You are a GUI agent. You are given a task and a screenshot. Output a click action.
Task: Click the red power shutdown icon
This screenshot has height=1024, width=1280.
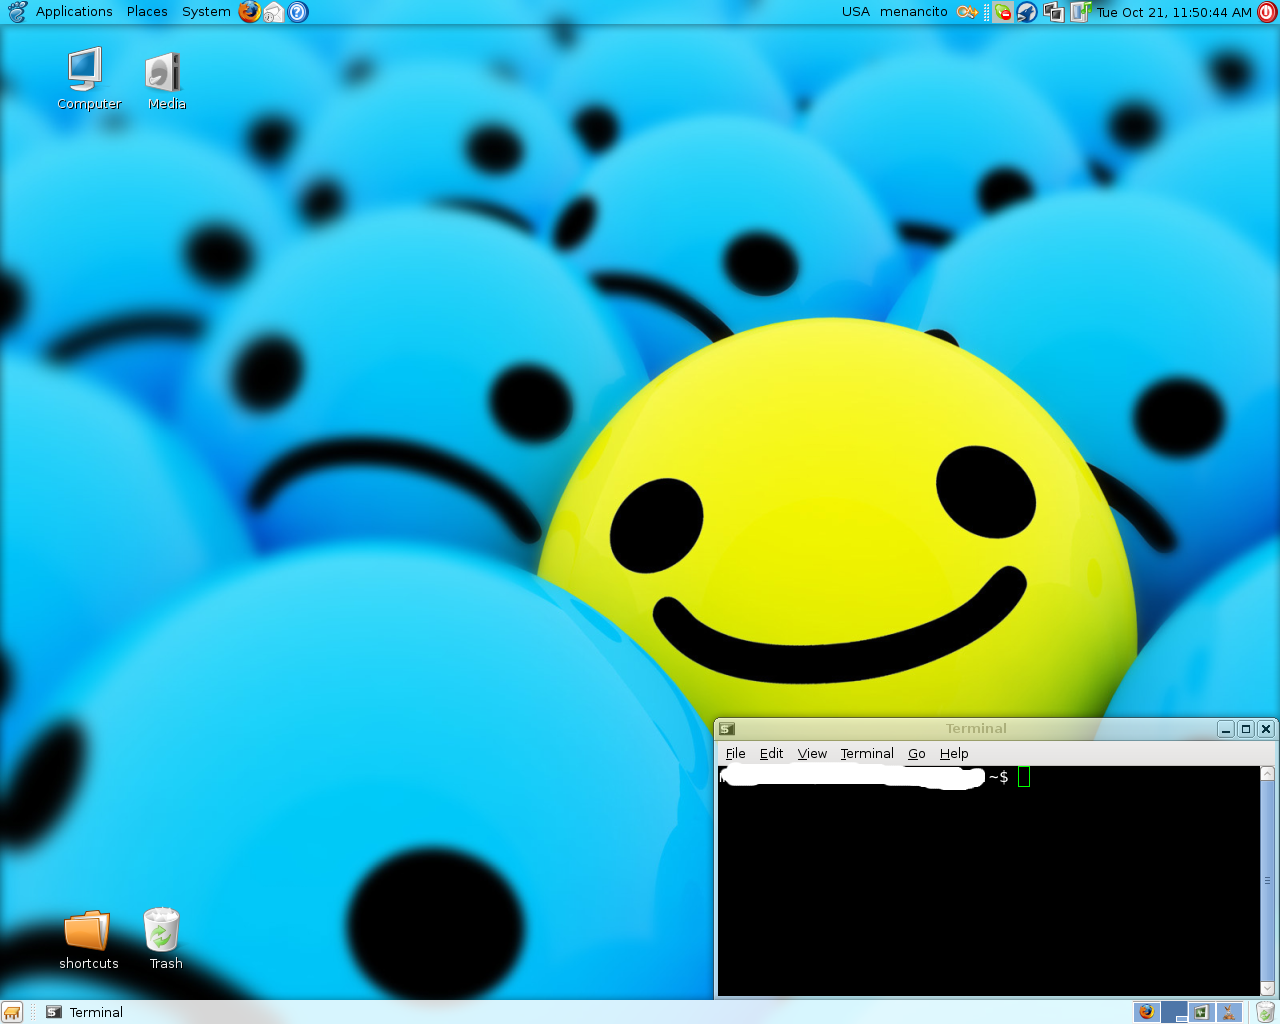1267,12
